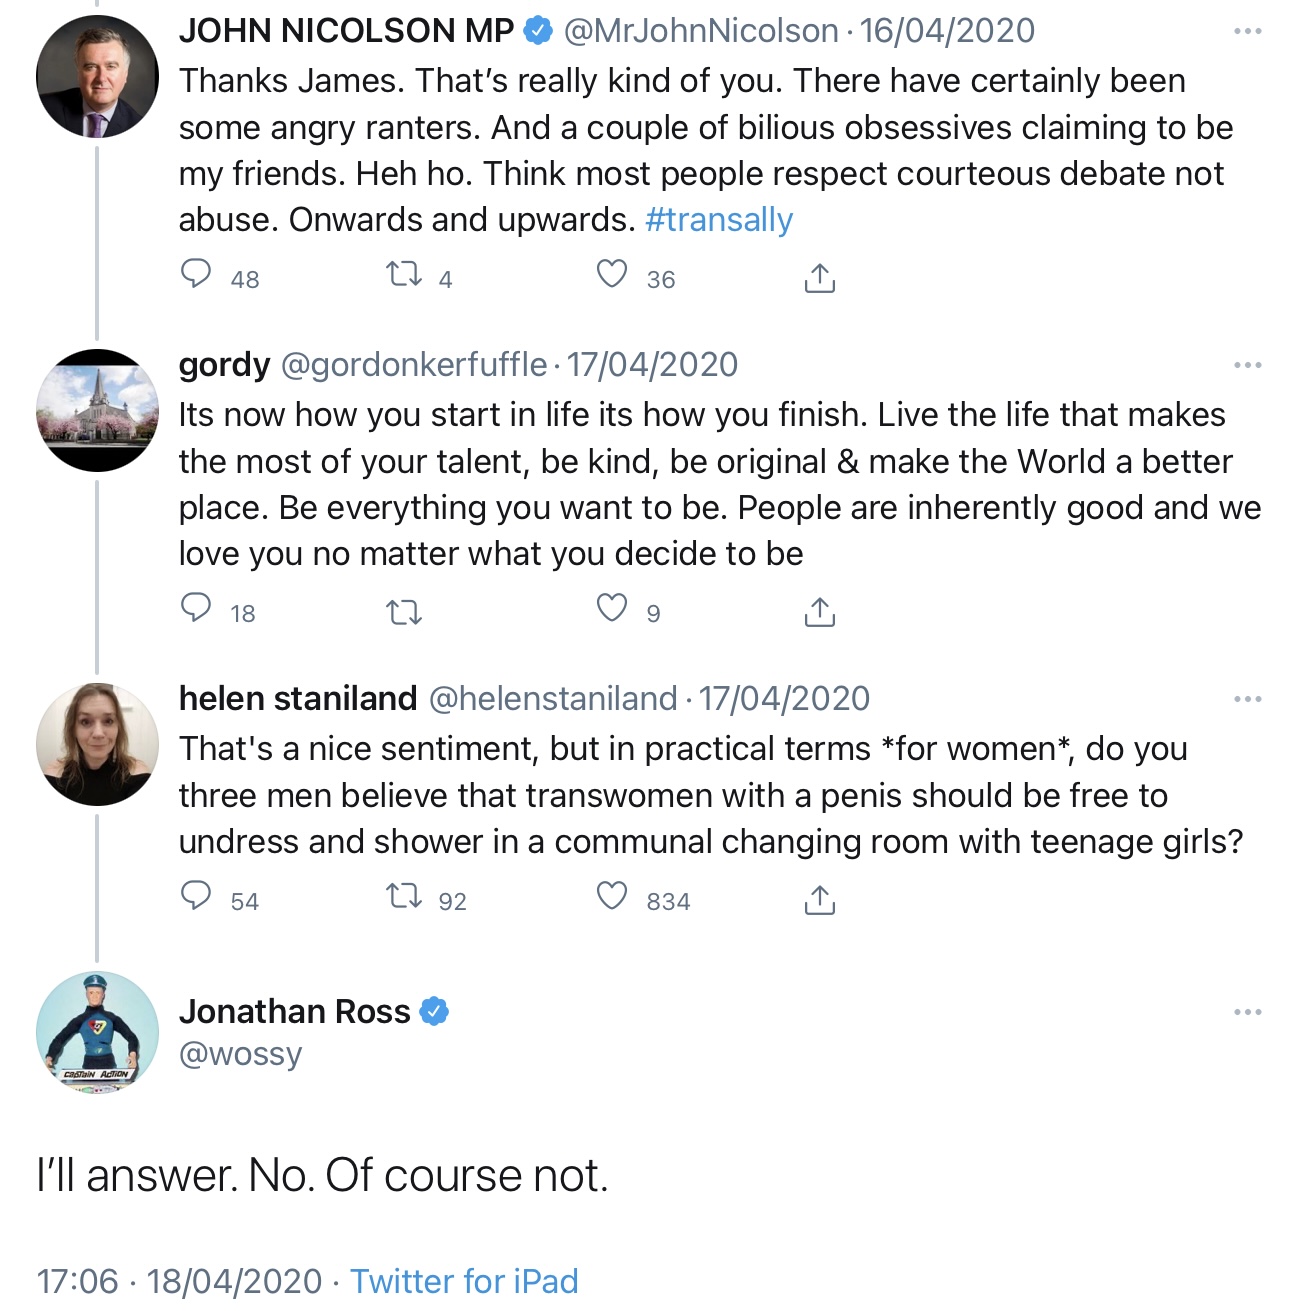
Task: Reply to John Nicolson's tweet
Action: [196, 274]
